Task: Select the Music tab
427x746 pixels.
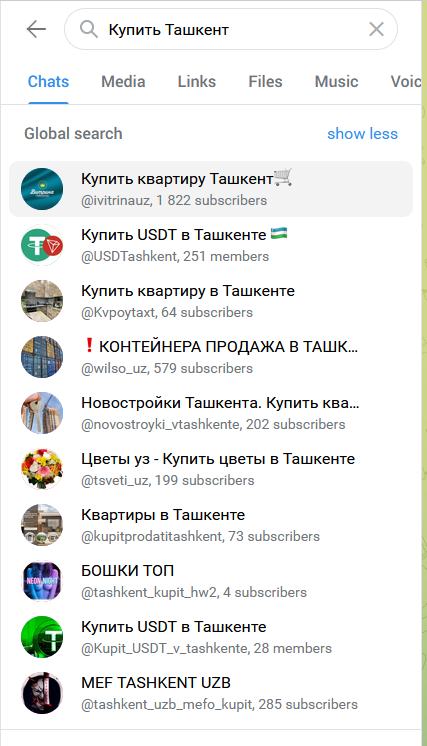Action: pyautogui.click(x=336, y=82)
